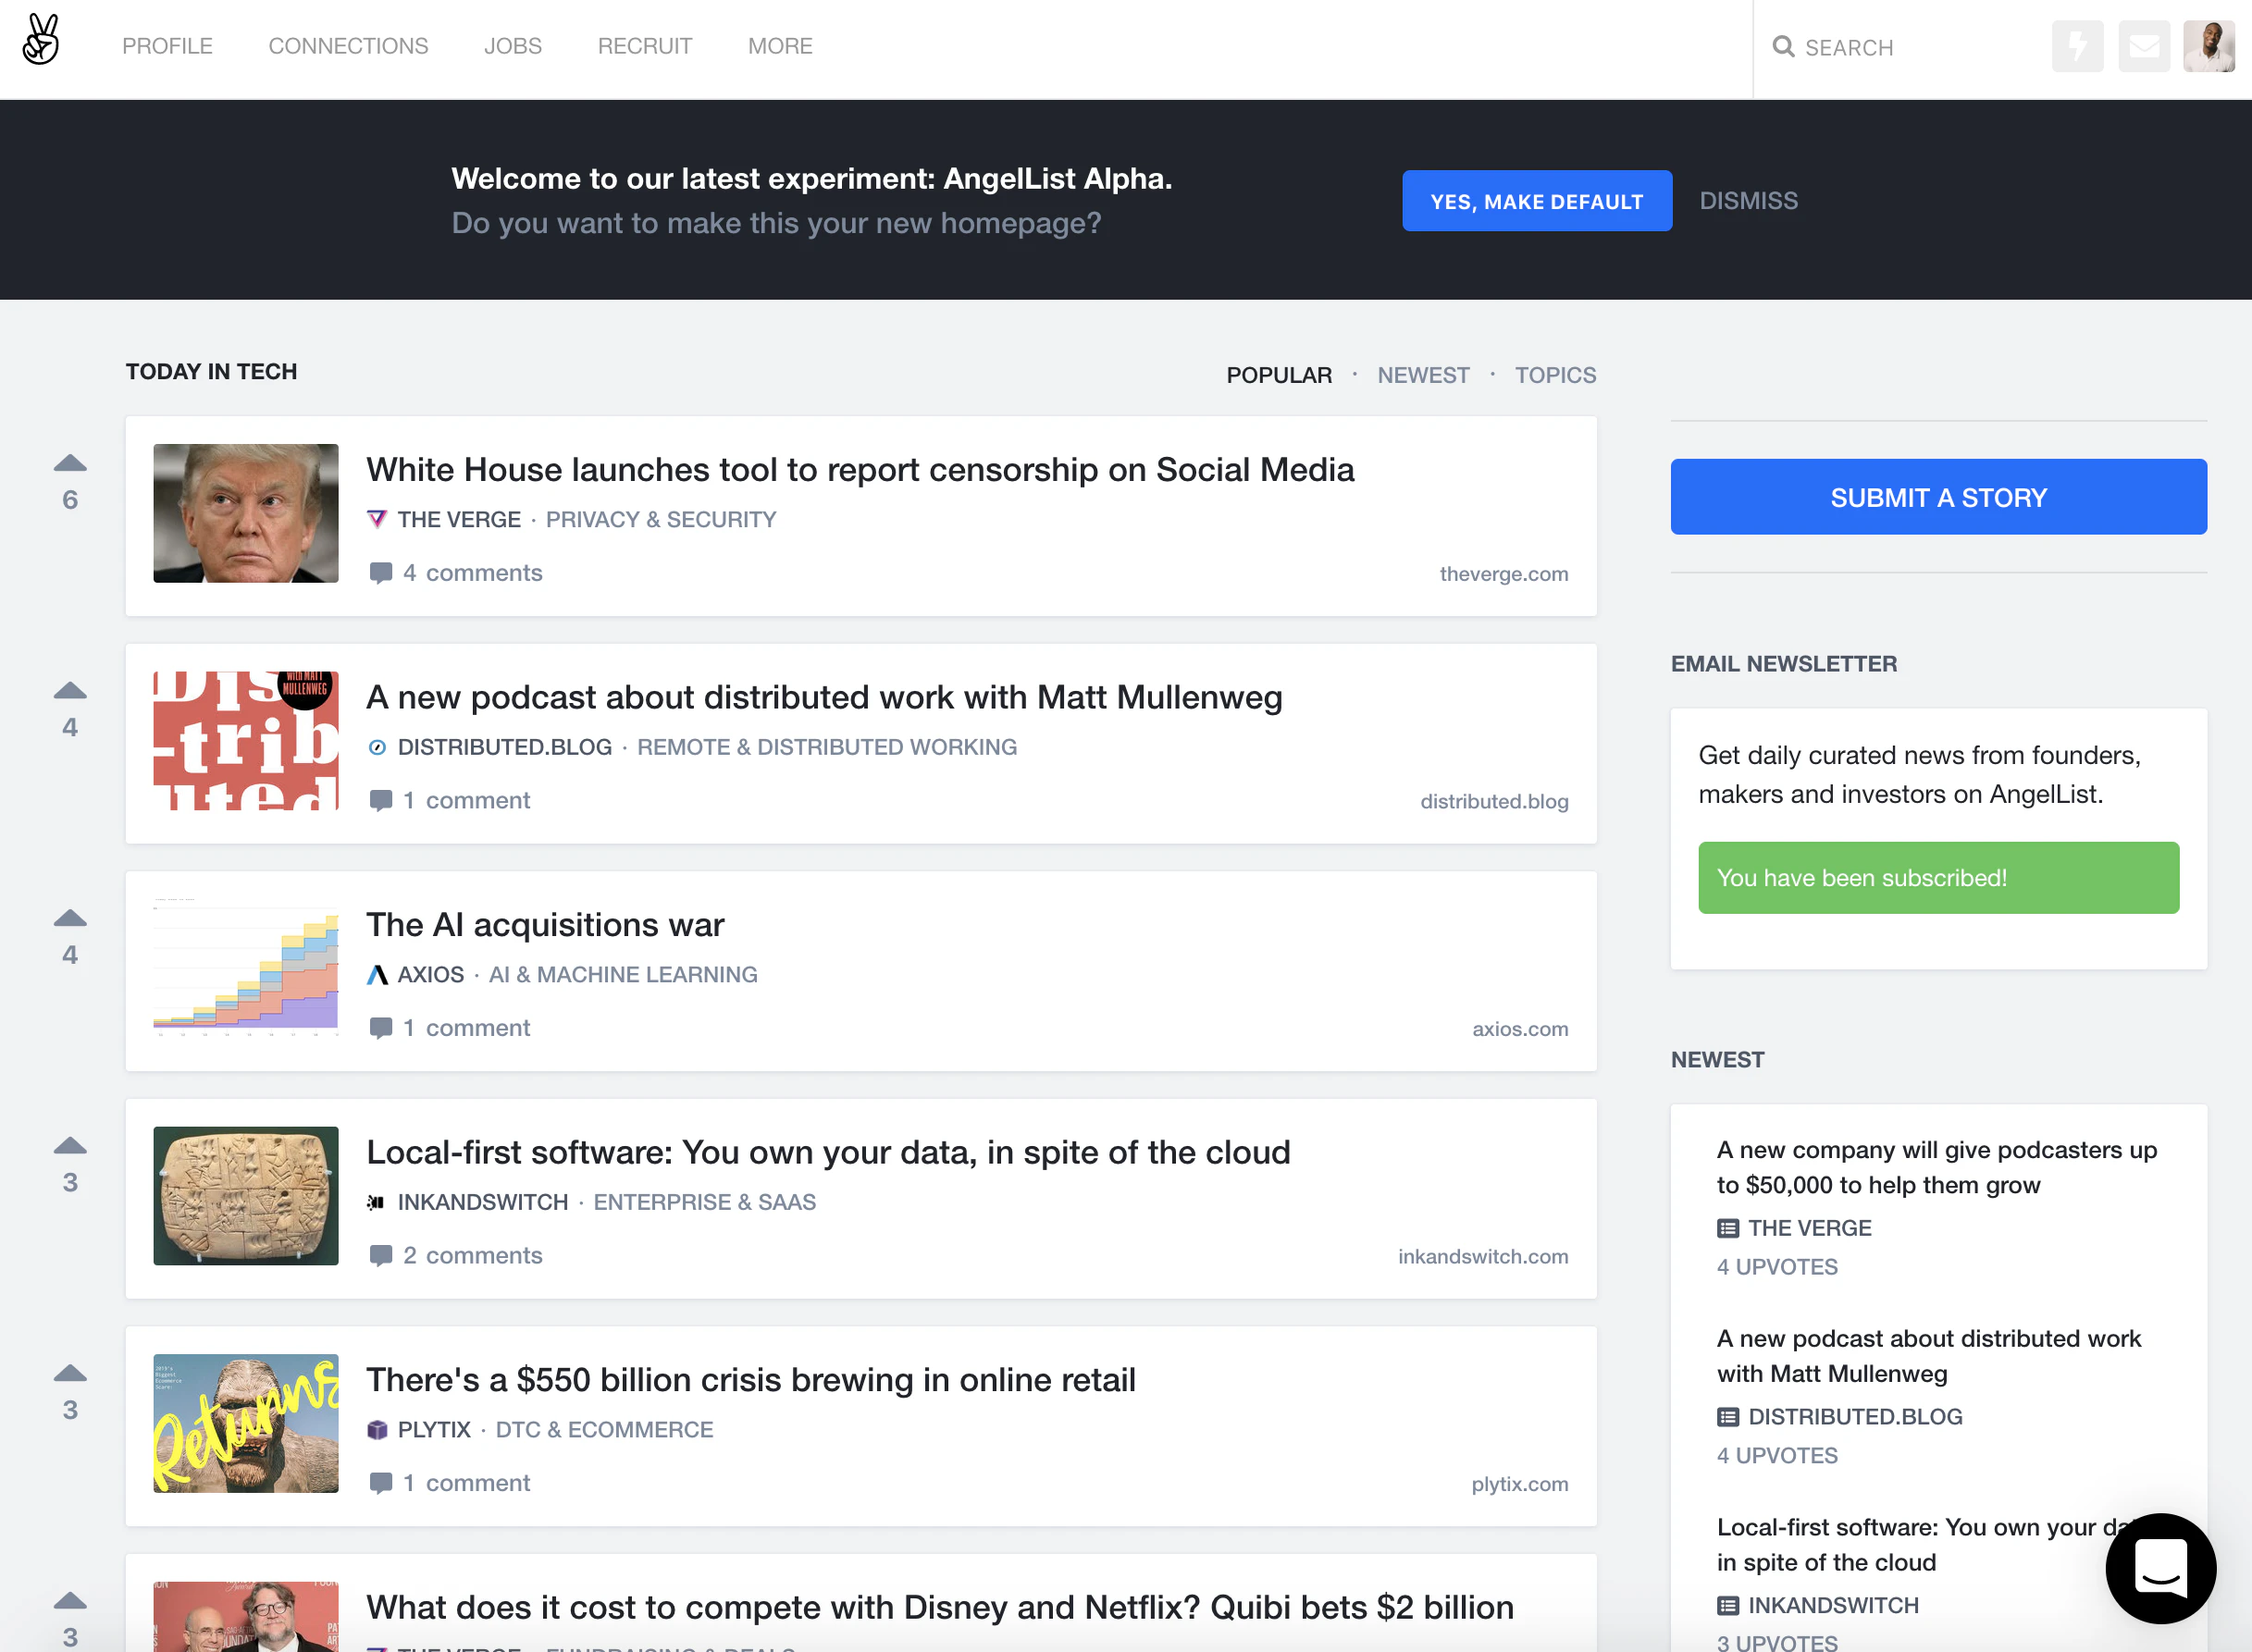Upvote the White House censorship story
2252x1652 pixels.
[70, 463]
